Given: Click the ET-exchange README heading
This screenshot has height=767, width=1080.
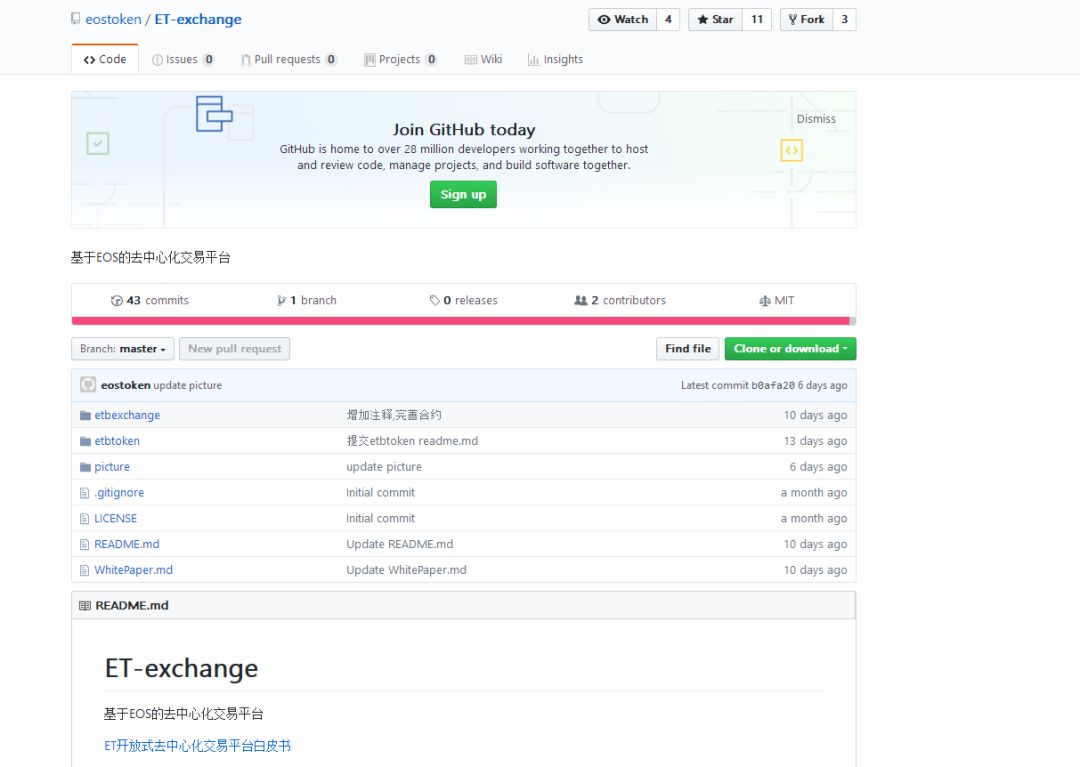Looking at the screenshot, I should [x=181, y=669].
